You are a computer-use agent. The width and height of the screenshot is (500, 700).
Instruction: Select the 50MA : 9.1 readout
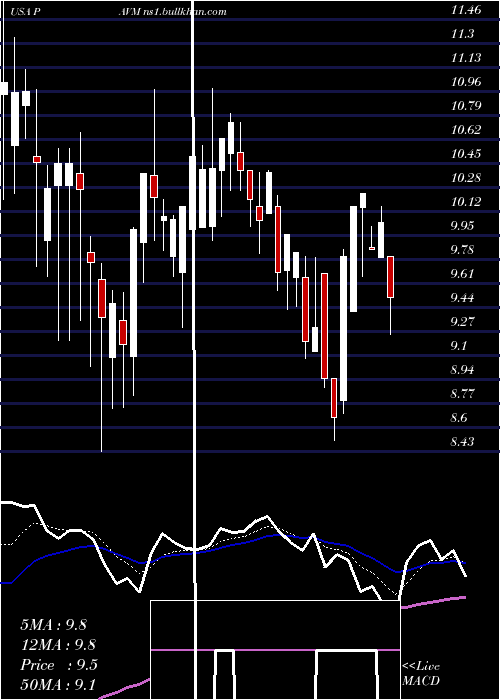(58, 685)
